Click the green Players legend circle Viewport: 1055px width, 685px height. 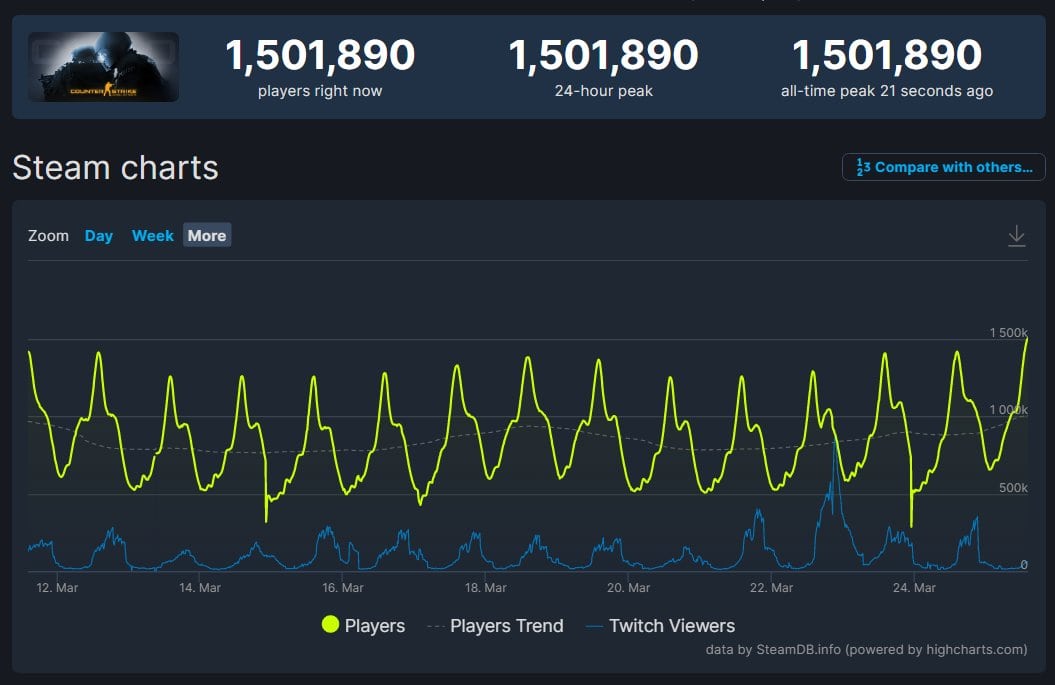pyautogui.click(x=330, y=626)
